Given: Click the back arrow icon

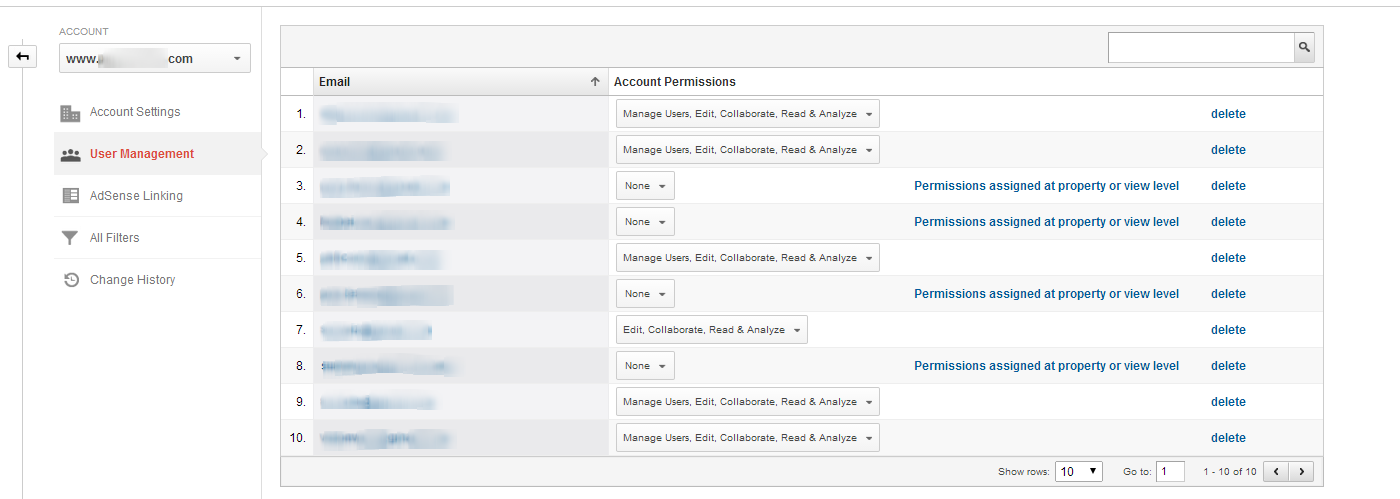Looking at the screenshot, I should coord(22,57).
